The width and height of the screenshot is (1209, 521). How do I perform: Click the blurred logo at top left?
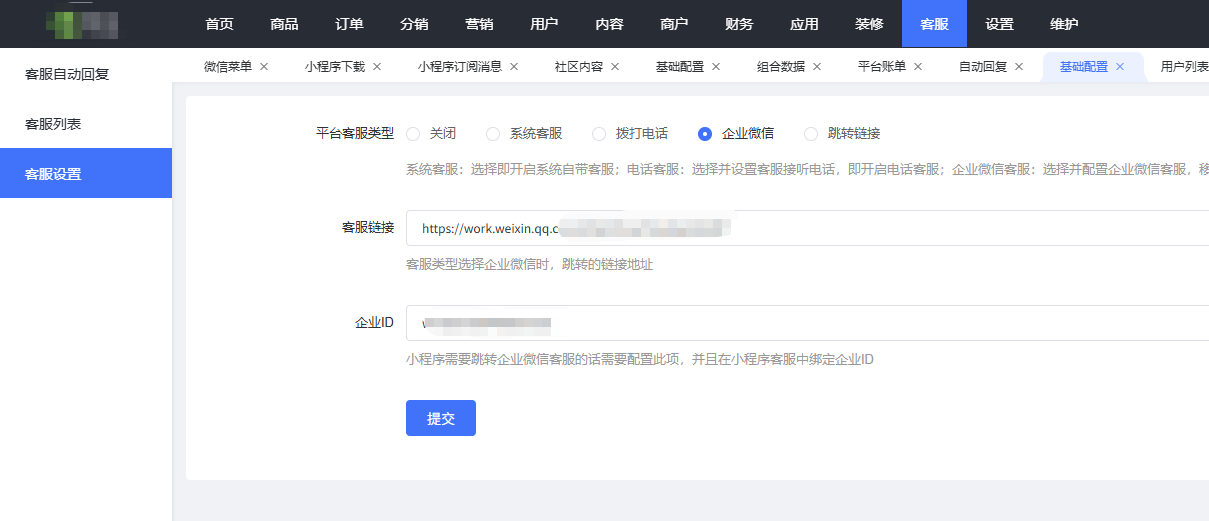82,24
